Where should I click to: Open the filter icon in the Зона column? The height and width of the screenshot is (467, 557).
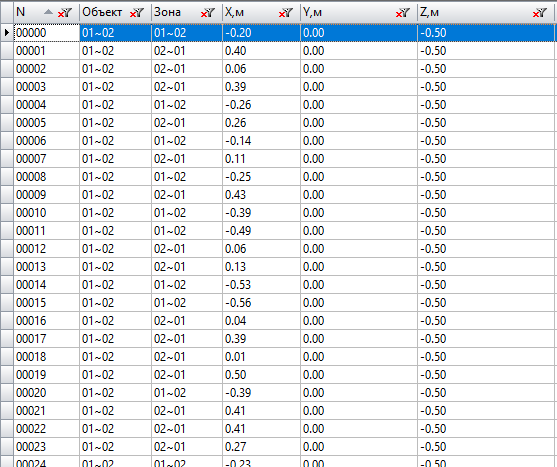207,13
